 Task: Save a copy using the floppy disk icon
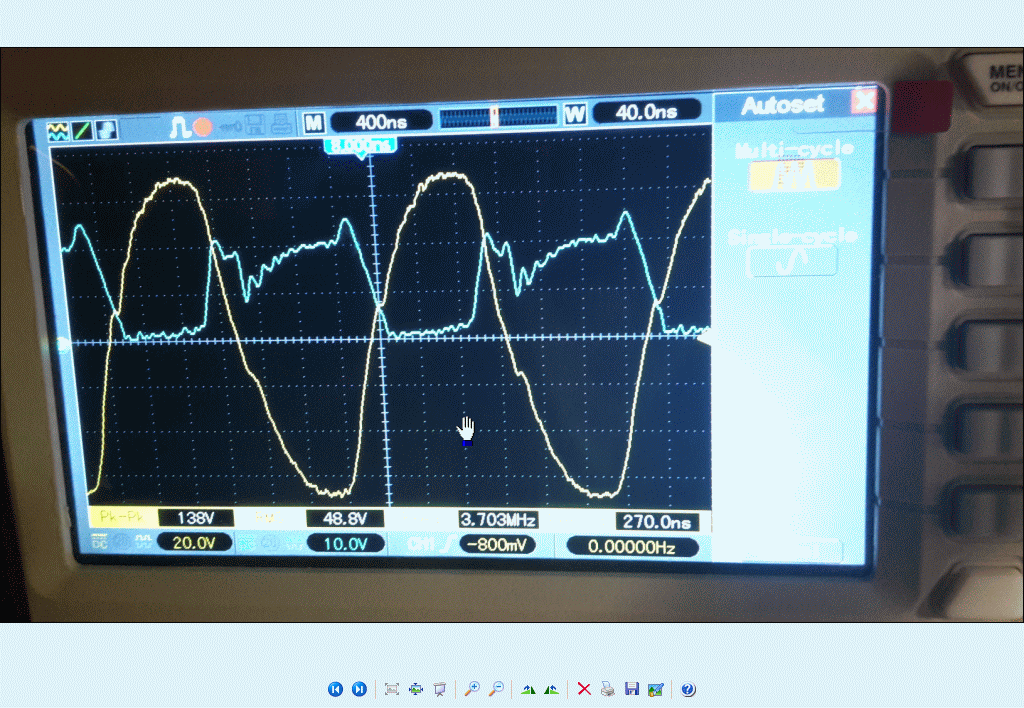click(x=632, y=689)
